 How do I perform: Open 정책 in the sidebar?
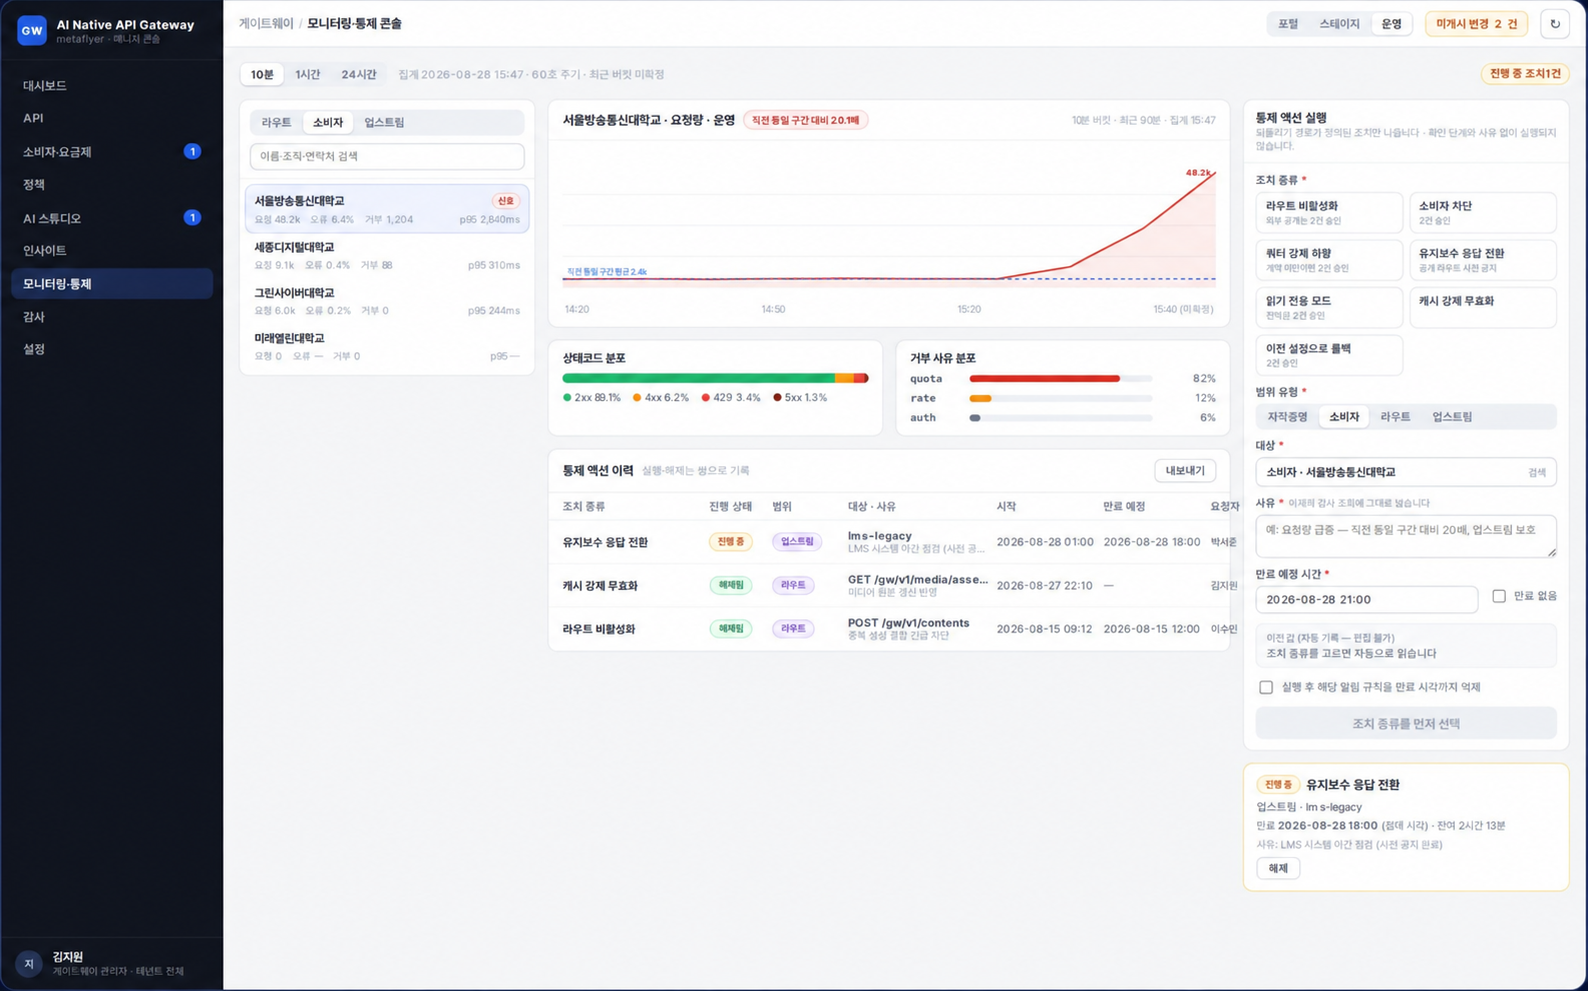112,185
